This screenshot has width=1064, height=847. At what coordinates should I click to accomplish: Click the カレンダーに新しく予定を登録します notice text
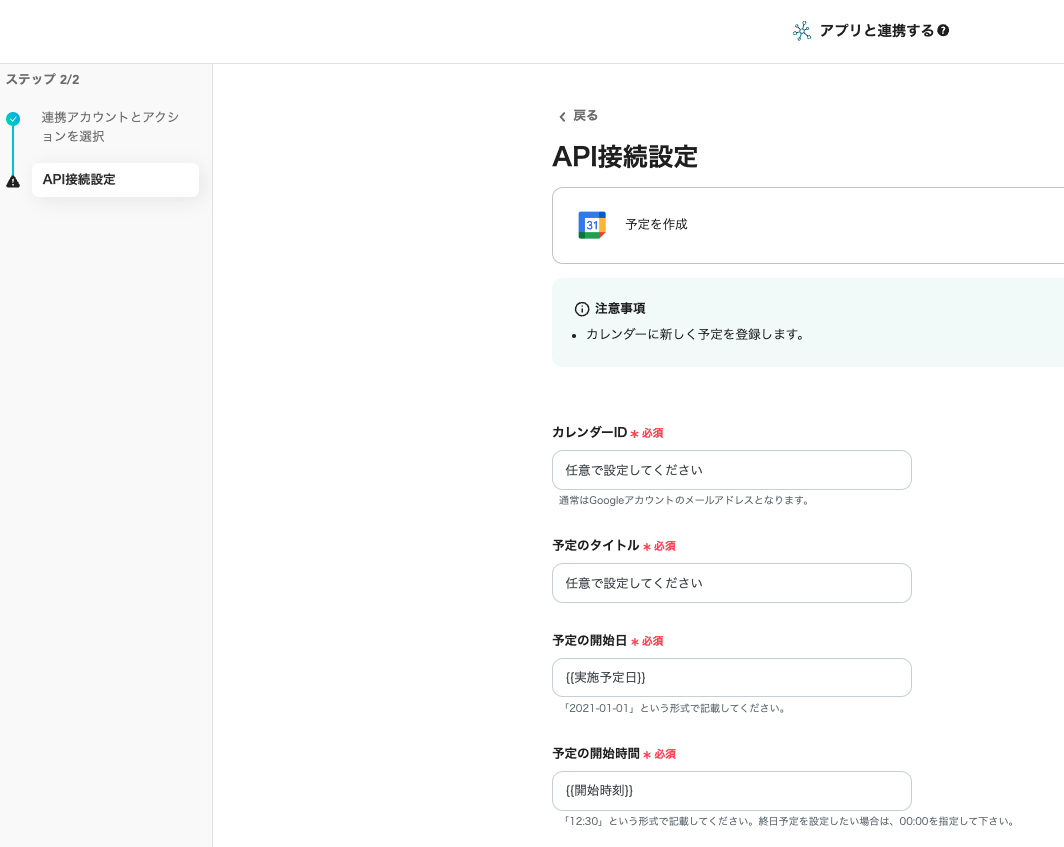tap(695, 335)
